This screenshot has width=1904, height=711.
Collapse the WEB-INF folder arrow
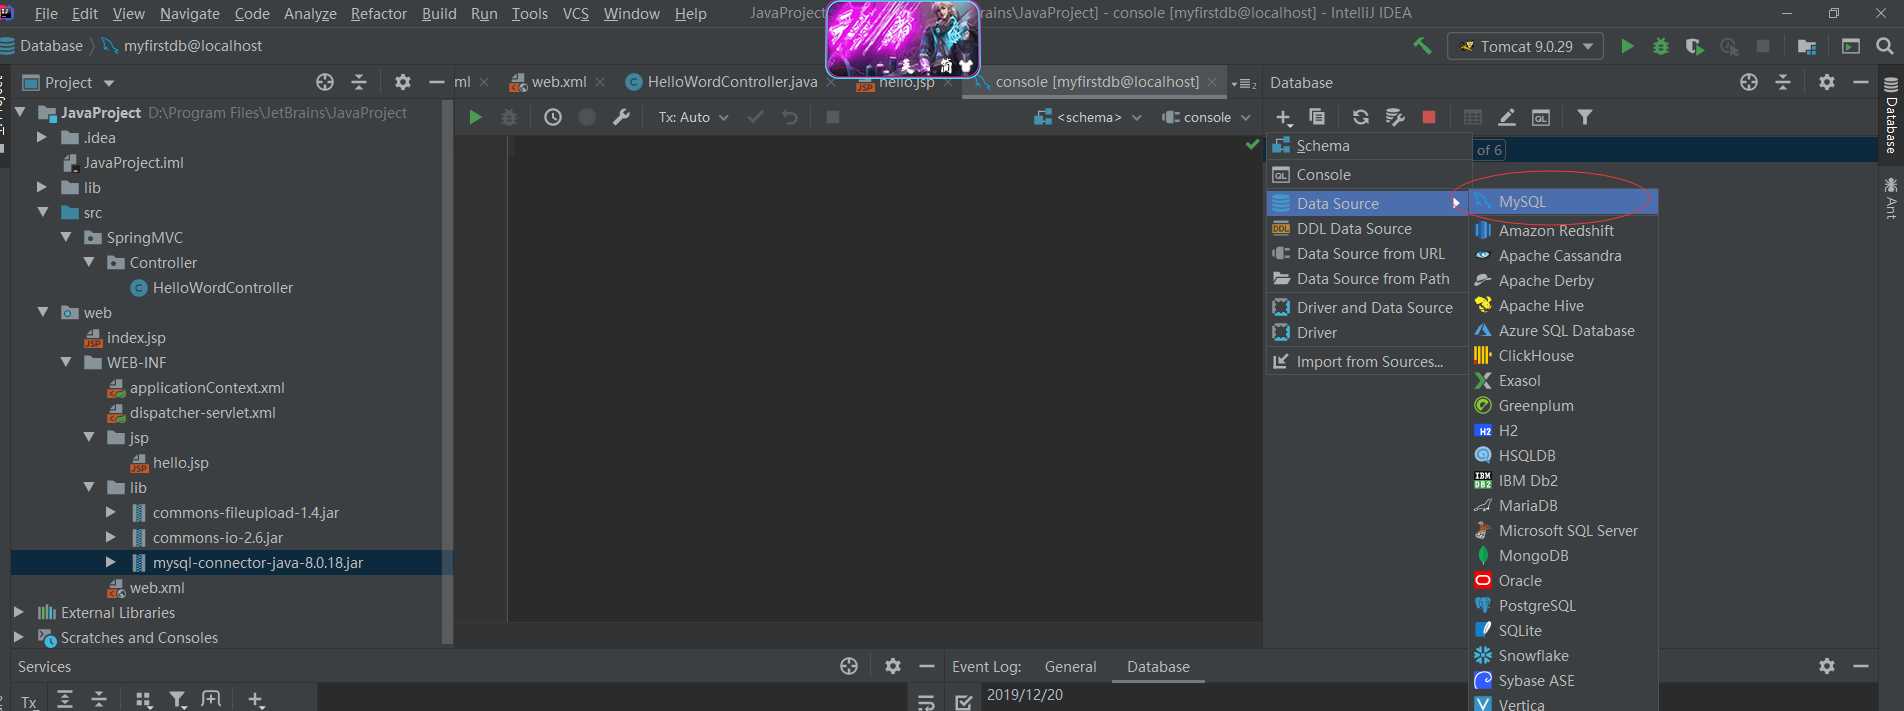tap(66, 362)
